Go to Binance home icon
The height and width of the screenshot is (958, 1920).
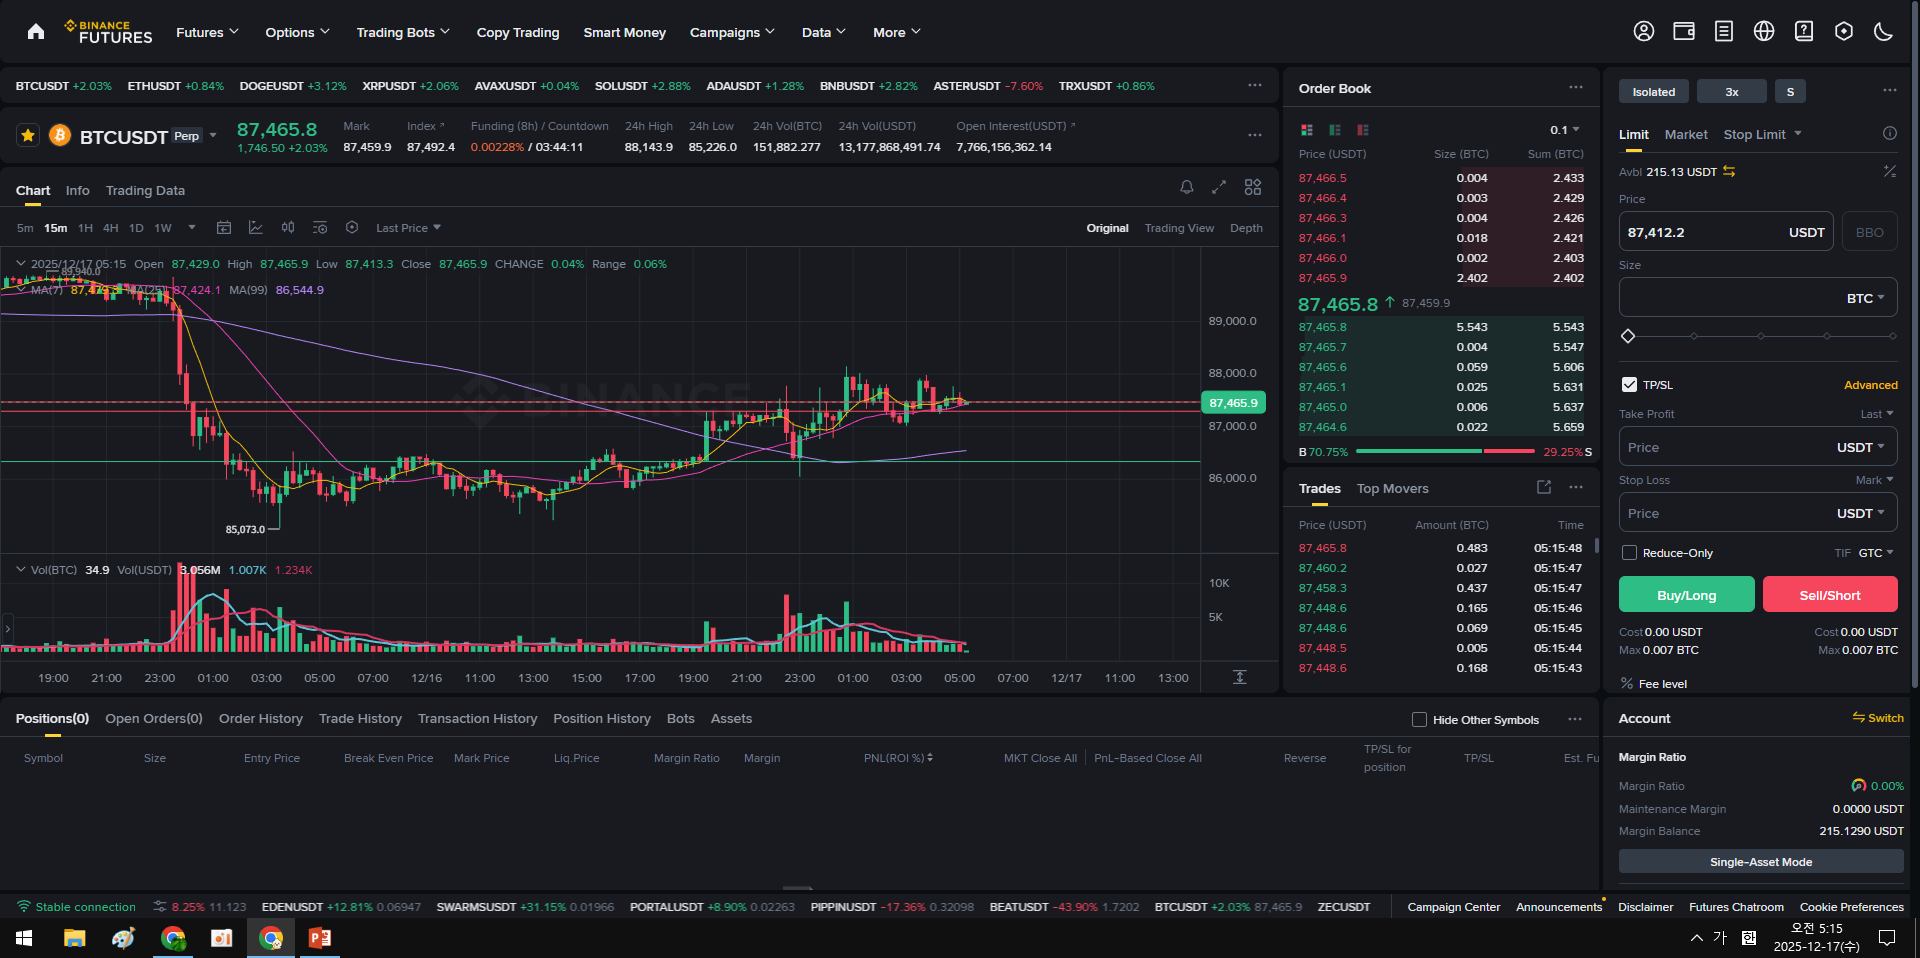pyautogui.click(x=36, y=32)
